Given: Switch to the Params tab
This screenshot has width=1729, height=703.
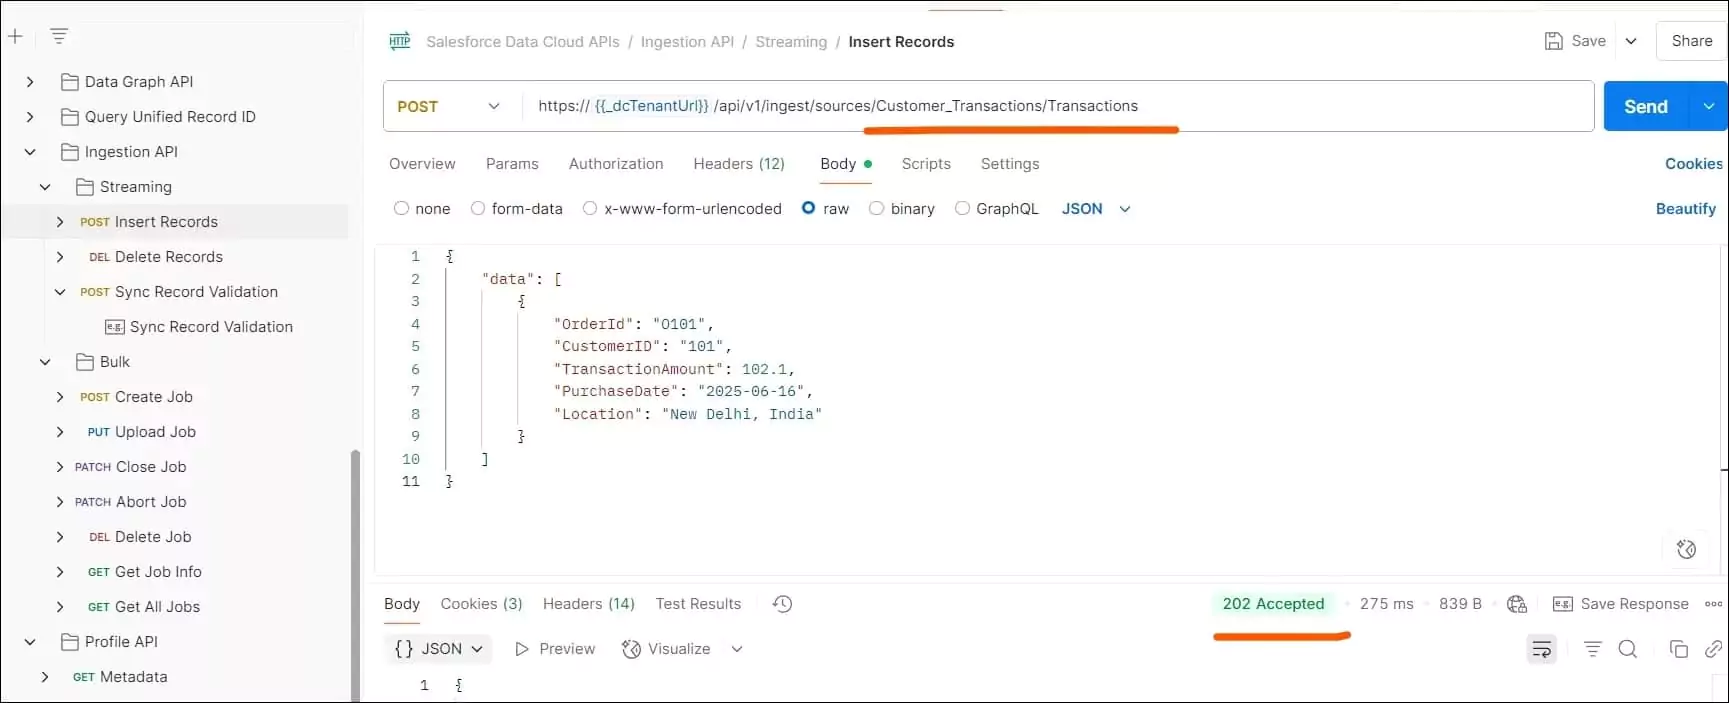Looking at the screenshot, I should click(x=512, y=164).
